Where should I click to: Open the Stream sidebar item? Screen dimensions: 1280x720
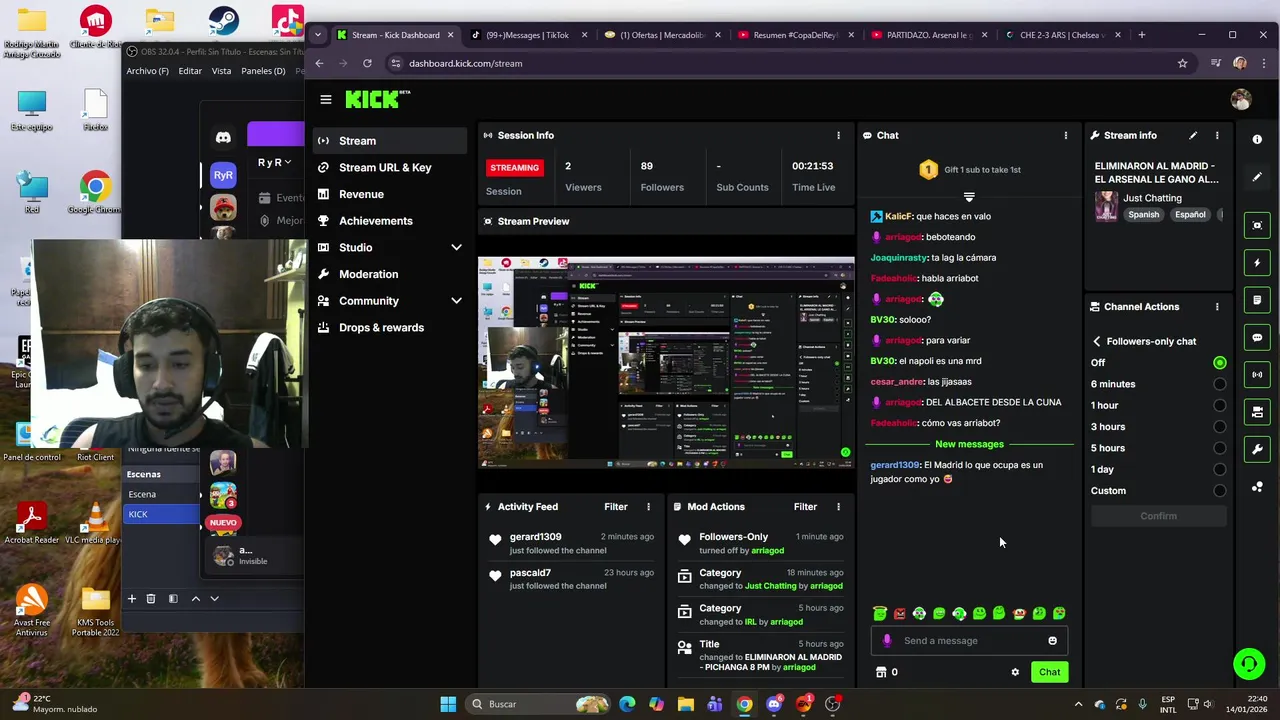[389, 141]
